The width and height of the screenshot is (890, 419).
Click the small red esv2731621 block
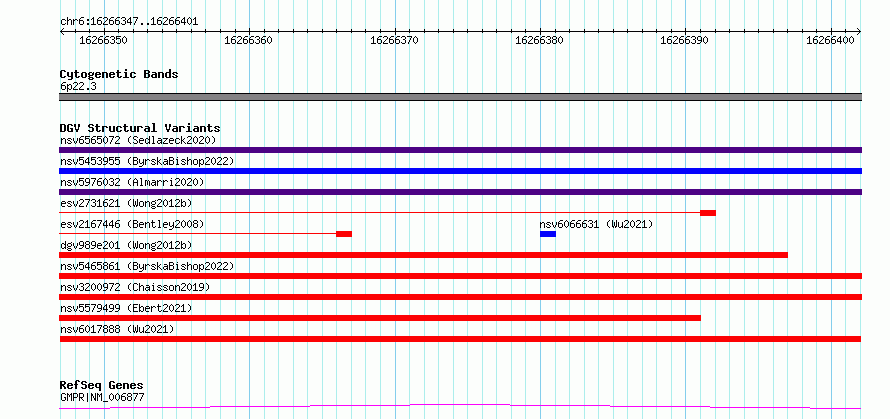708,213
